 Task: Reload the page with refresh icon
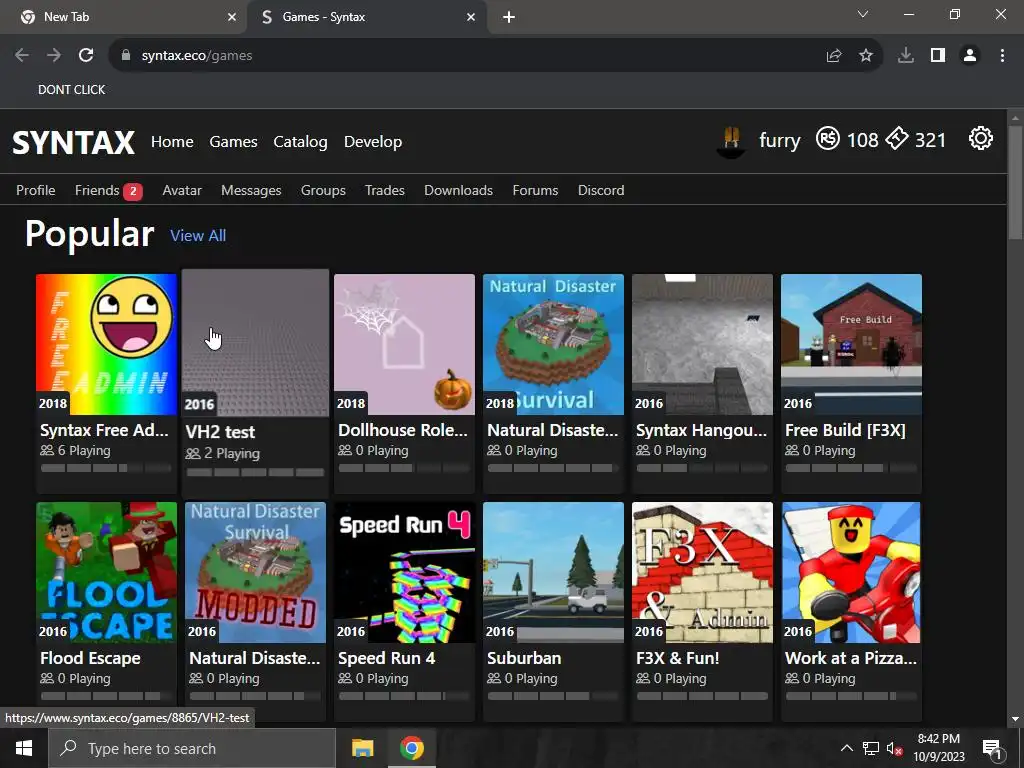pos(86,56)
